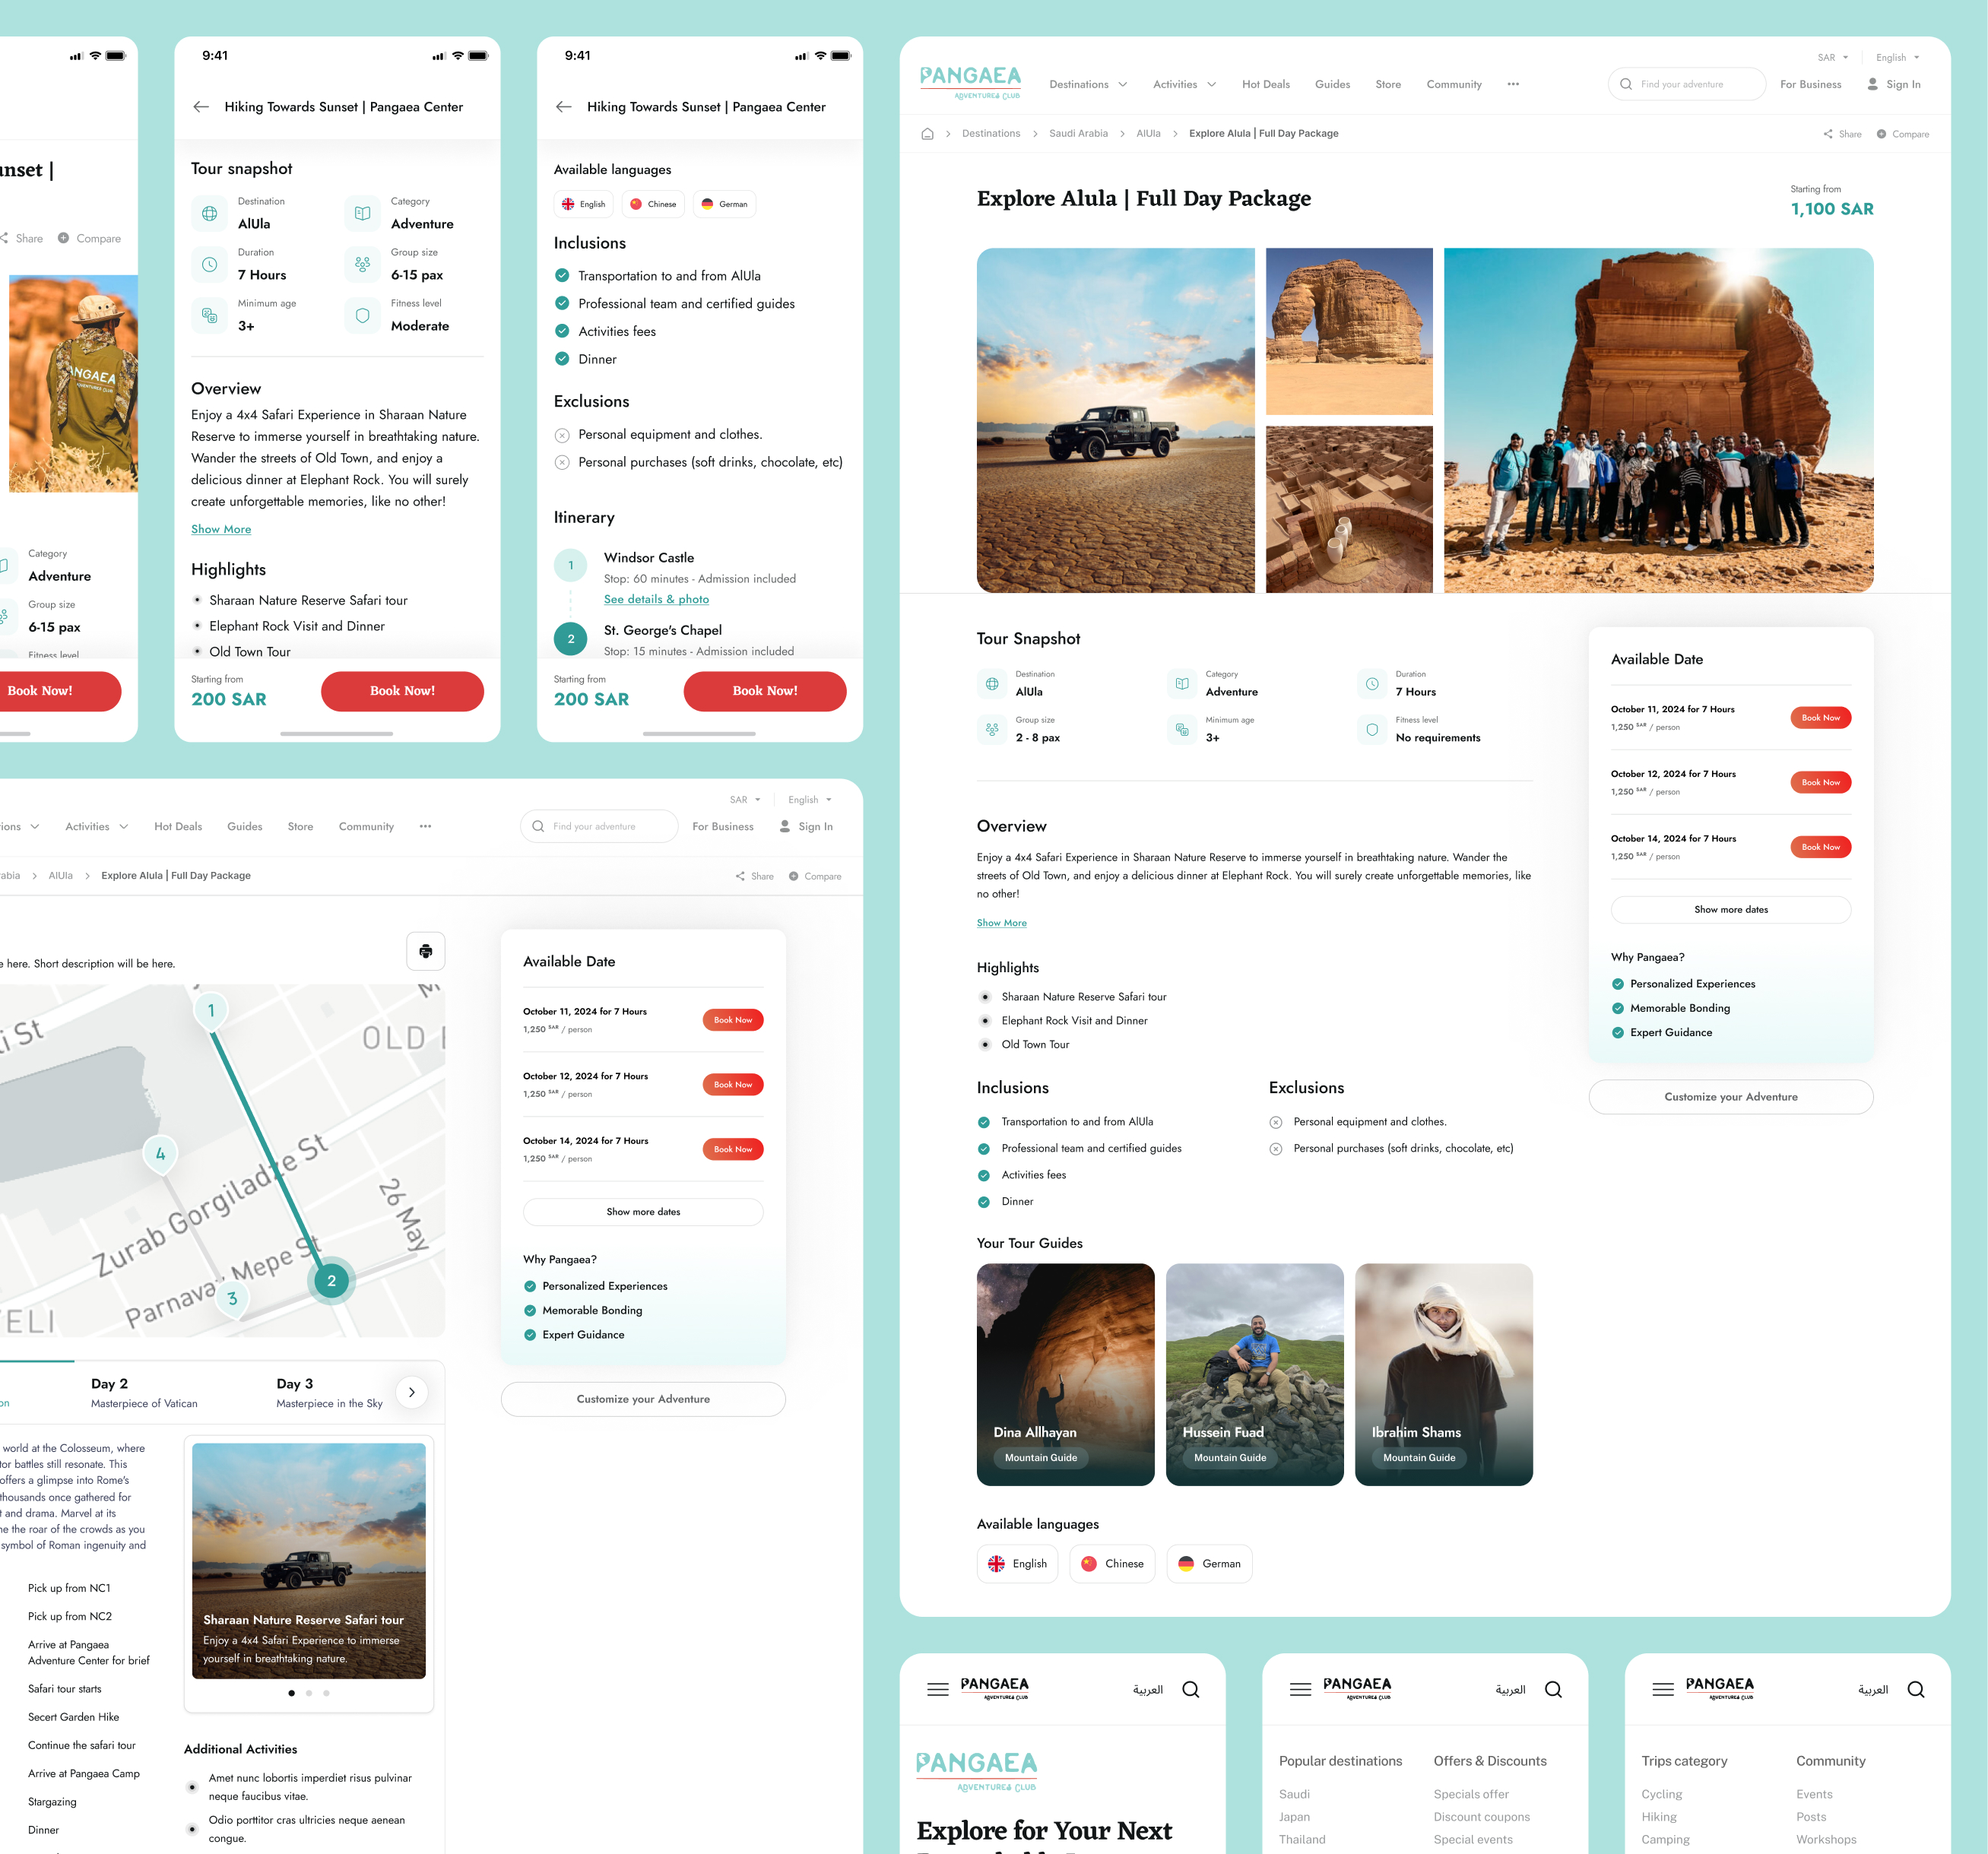Tap the back arrow on Tour snapshot phone screen
1988x1854 pixels.
(201, 107)
